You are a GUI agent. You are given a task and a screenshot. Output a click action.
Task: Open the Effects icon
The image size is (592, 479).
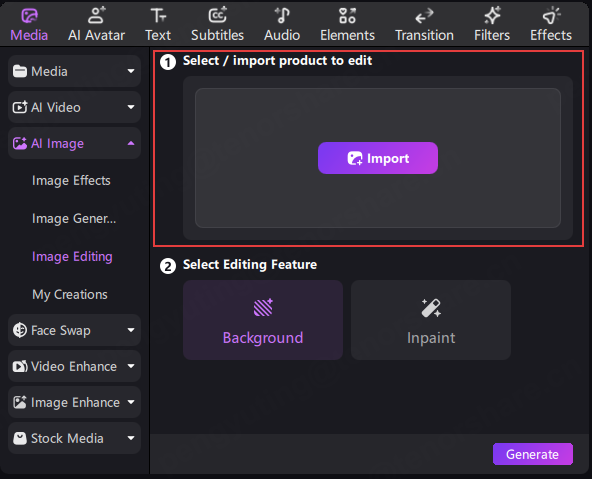coord(551,16)
